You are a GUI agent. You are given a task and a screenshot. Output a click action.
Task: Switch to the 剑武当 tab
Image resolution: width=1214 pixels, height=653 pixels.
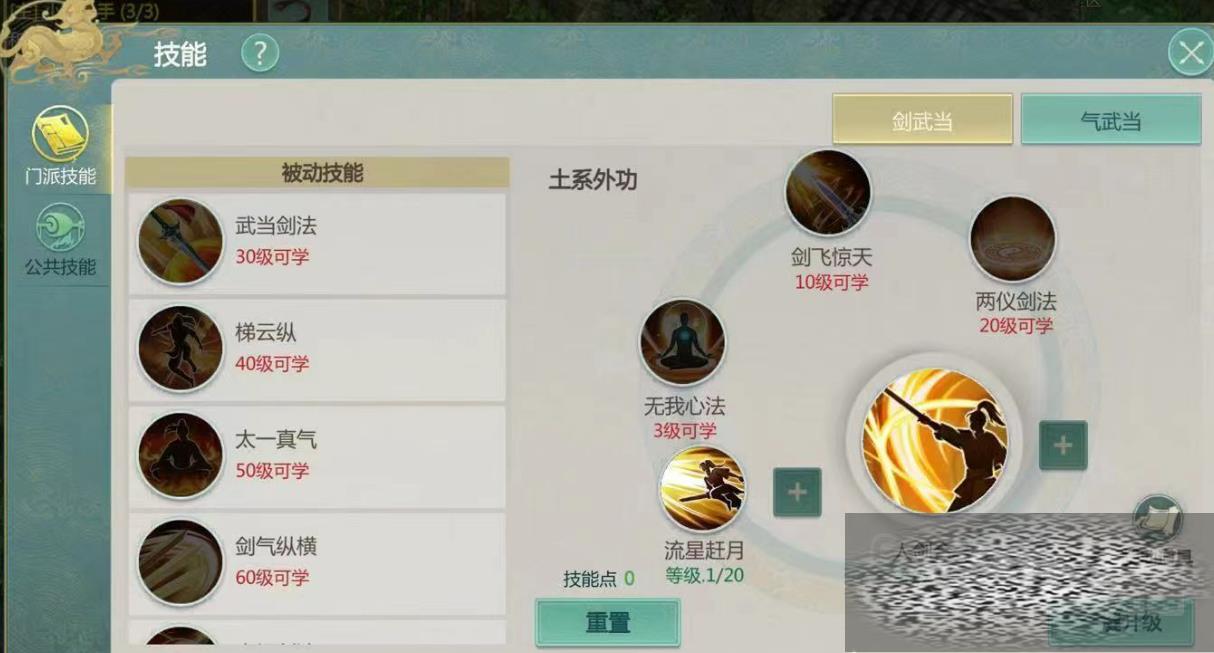pyautogui.click(x=922, y=121)
